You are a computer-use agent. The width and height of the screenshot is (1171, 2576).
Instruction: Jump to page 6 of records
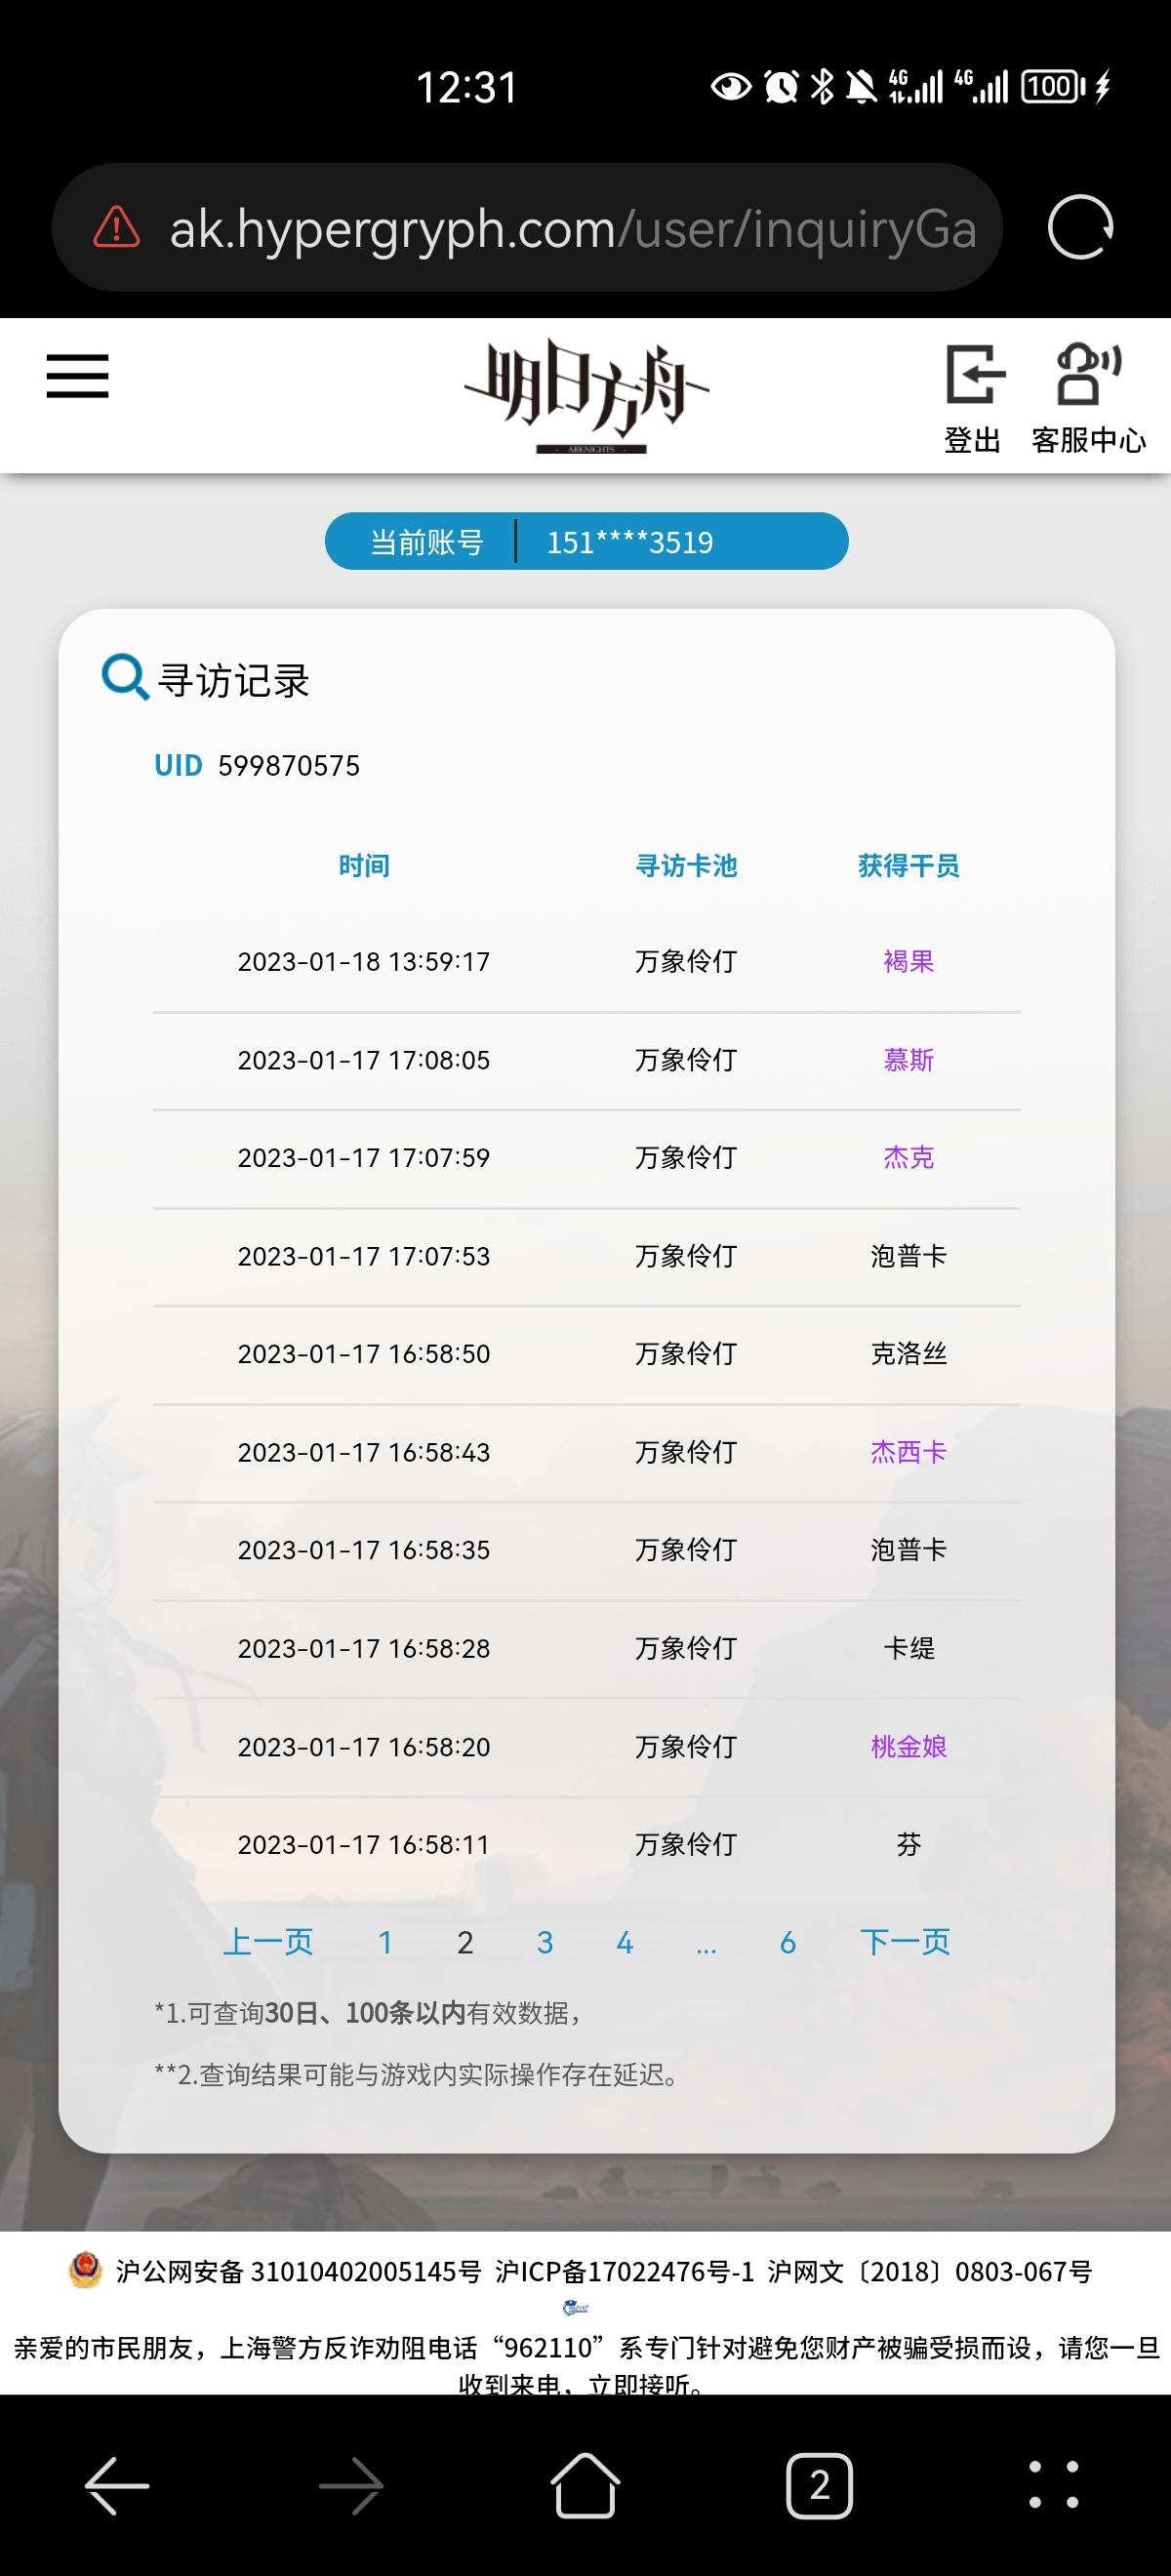click(x=788, y=1942)
